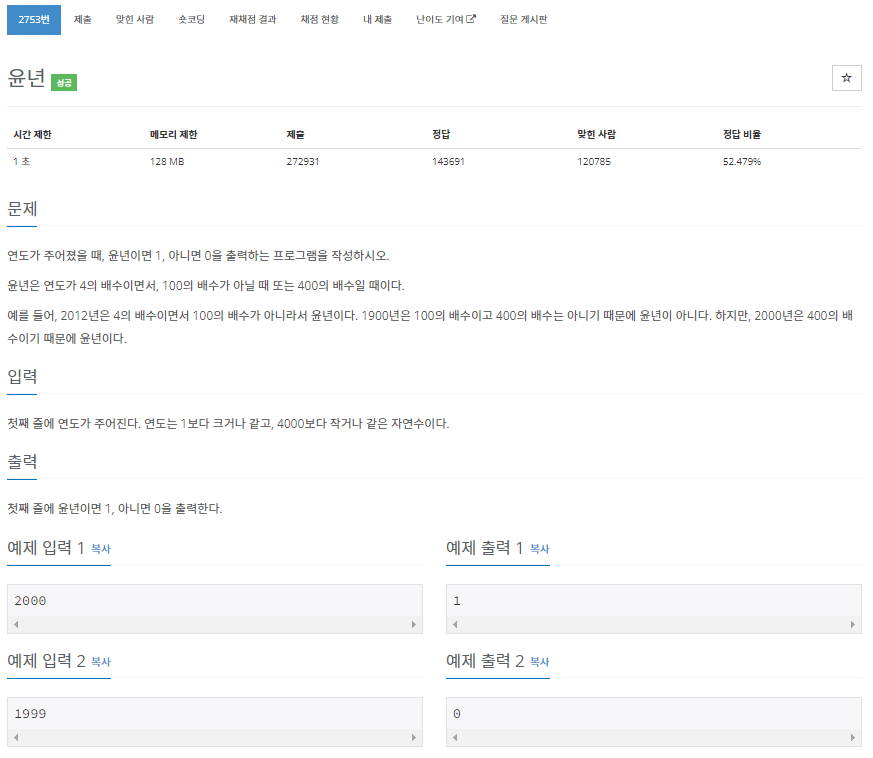Screen dimensions: 873x758
Task: Open the 맞힌 사람 tab
Action: tap(135, 19)
